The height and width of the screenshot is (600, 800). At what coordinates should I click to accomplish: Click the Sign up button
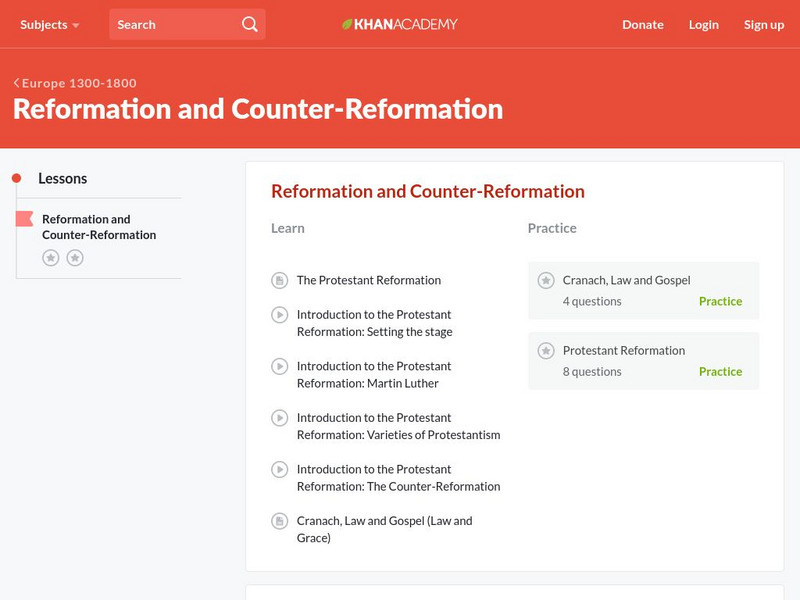764,24
